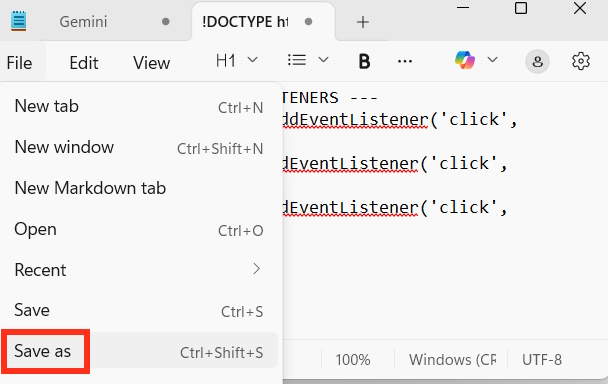This screenshot has width=608, height=384.
Task: Expand the list style dropdown arrow
Action: point(323,60)
